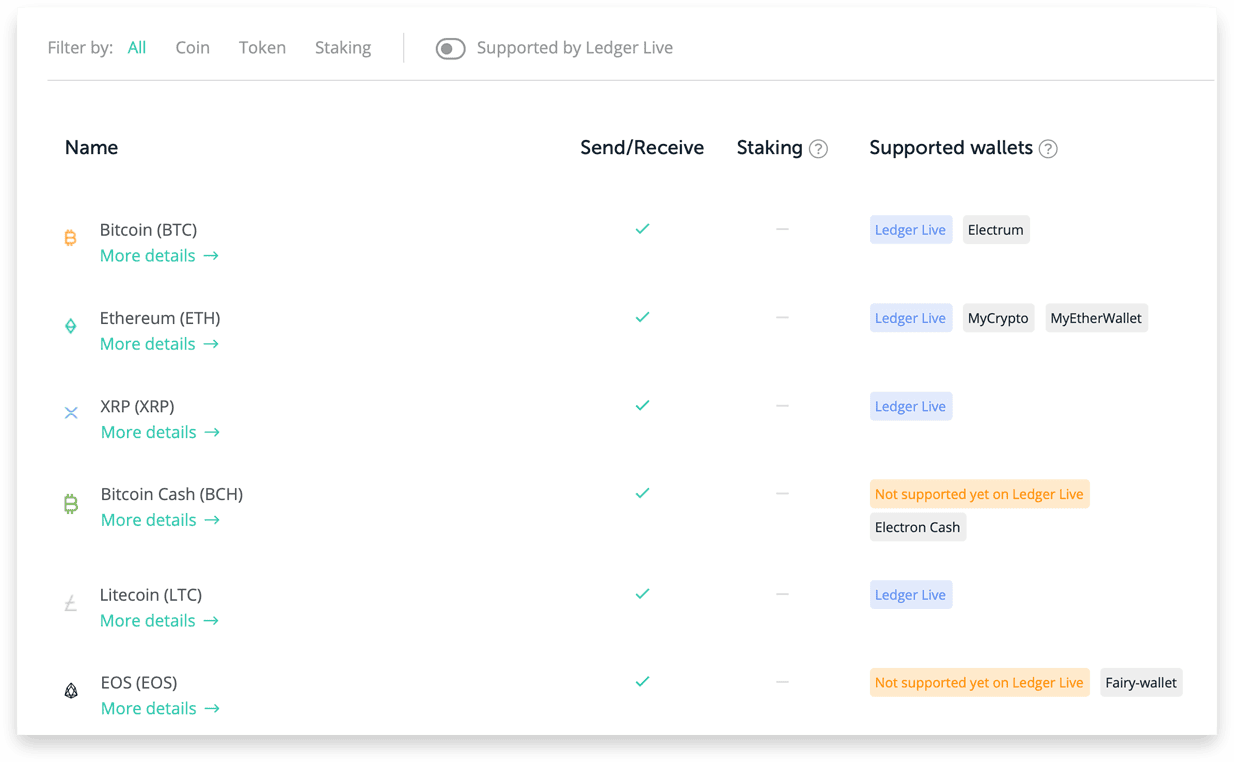
Task: Click the XRP coin icon
Action: click(x=71, y=413)
